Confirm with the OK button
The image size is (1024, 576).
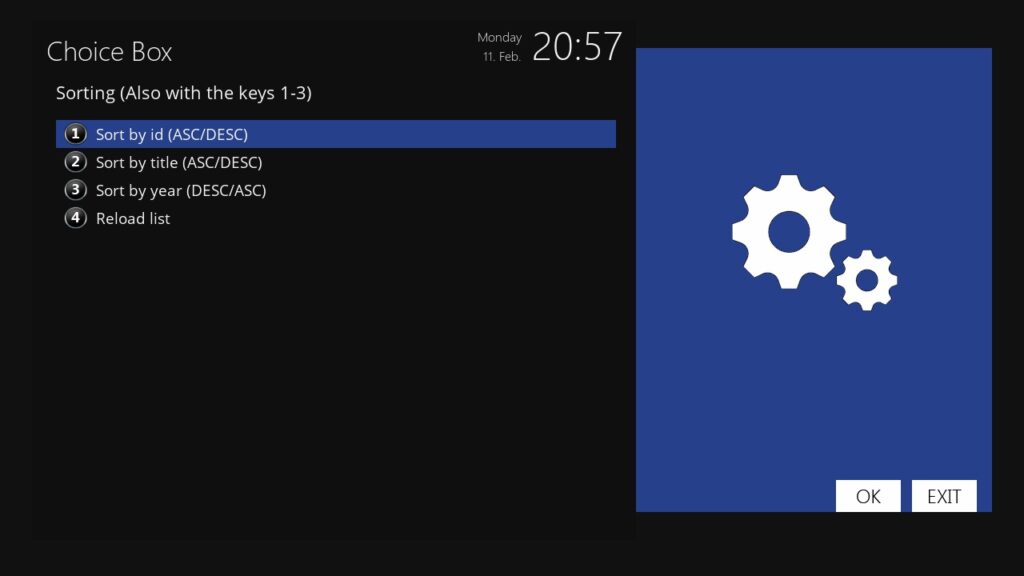pos(868,496)
